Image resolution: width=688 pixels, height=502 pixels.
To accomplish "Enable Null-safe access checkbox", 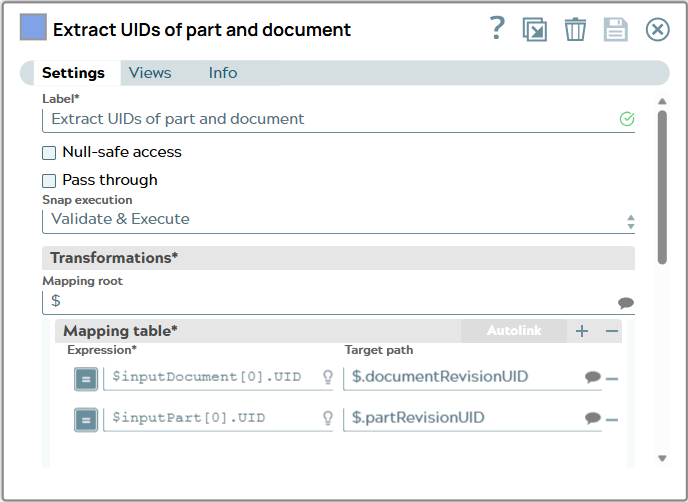I will tap(49, 153).
